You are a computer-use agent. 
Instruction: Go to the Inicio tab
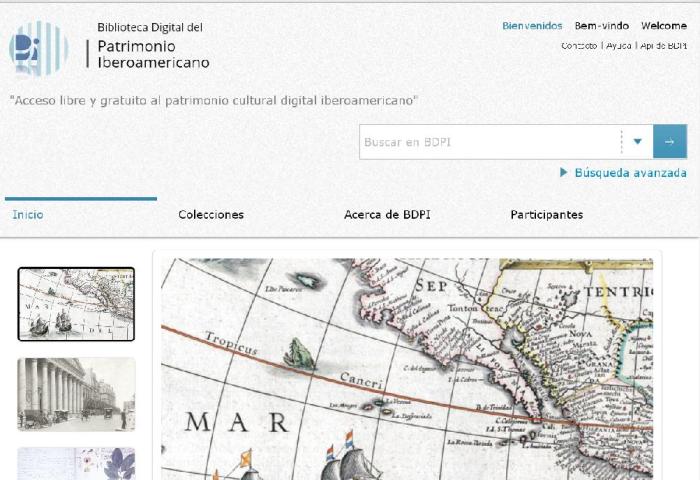tap(28, 215)
